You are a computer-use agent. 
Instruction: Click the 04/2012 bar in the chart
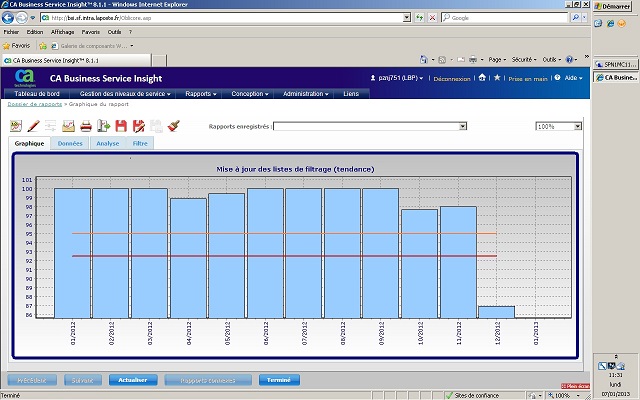coord(189,258)
